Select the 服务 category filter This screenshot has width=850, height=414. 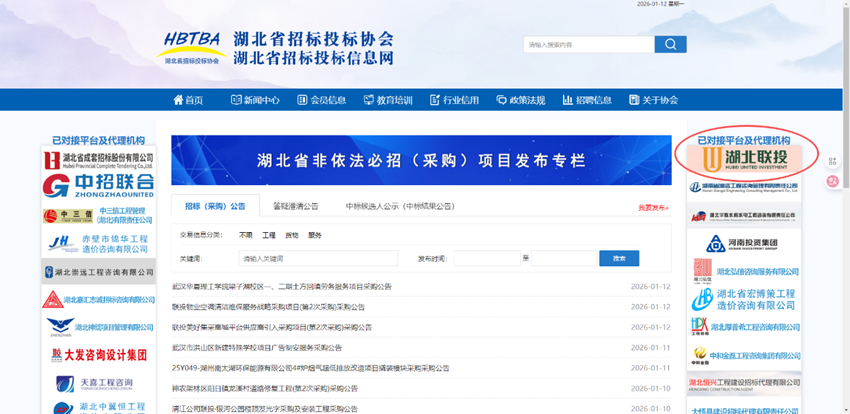coord(315,235)
